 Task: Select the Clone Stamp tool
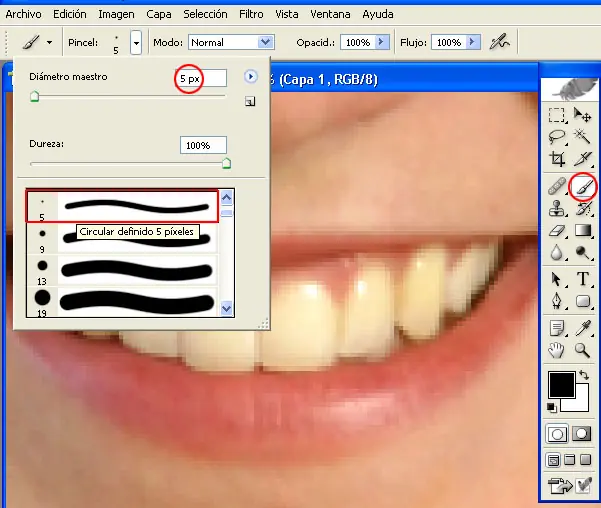pos(557,209)
